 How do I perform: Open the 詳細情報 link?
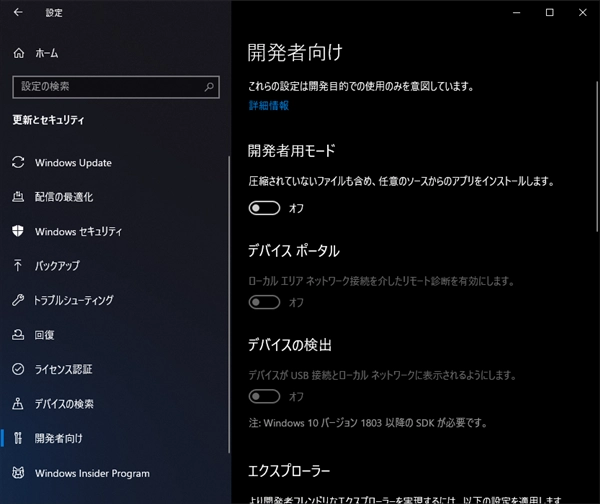pyautogui.click(x=269, y=106)
